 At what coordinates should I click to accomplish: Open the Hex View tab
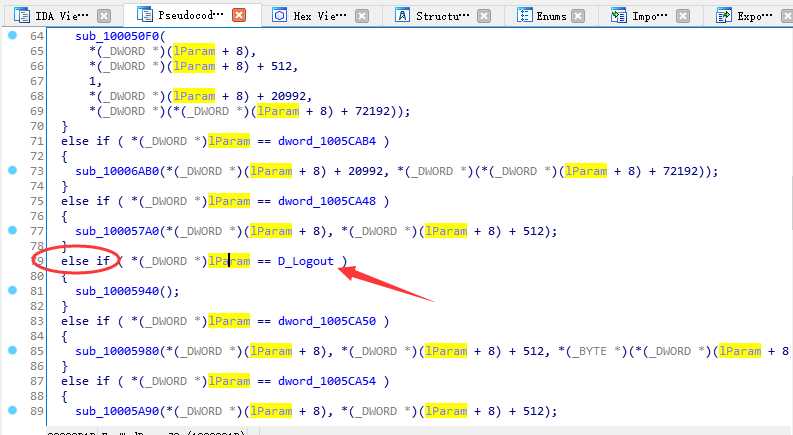[x=309, y=16]
